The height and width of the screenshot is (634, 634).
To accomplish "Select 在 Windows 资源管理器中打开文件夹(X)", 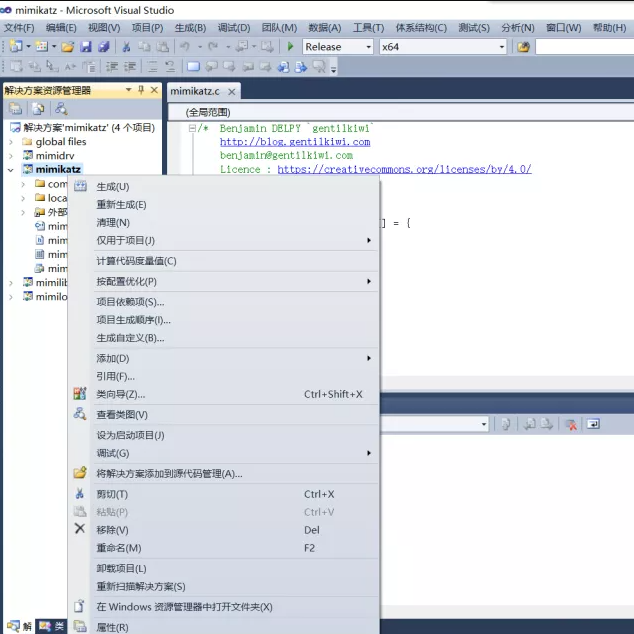I will click(x=224, y=607).
